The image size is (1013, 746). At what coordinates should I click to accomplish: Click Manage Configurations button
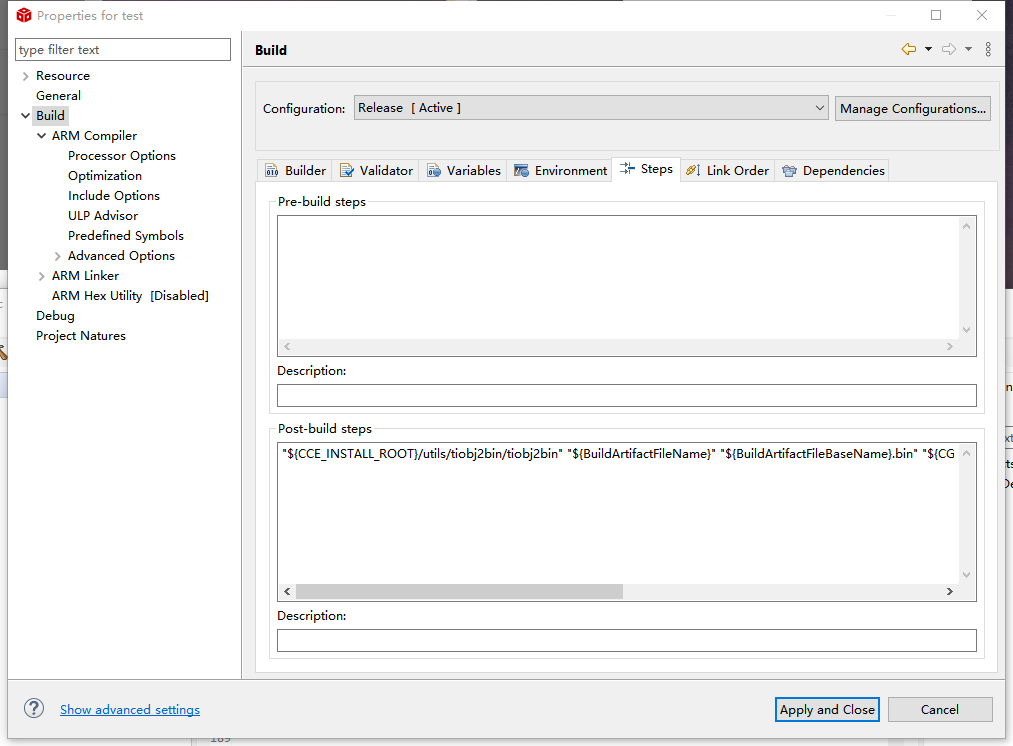[x=913, y=109]
